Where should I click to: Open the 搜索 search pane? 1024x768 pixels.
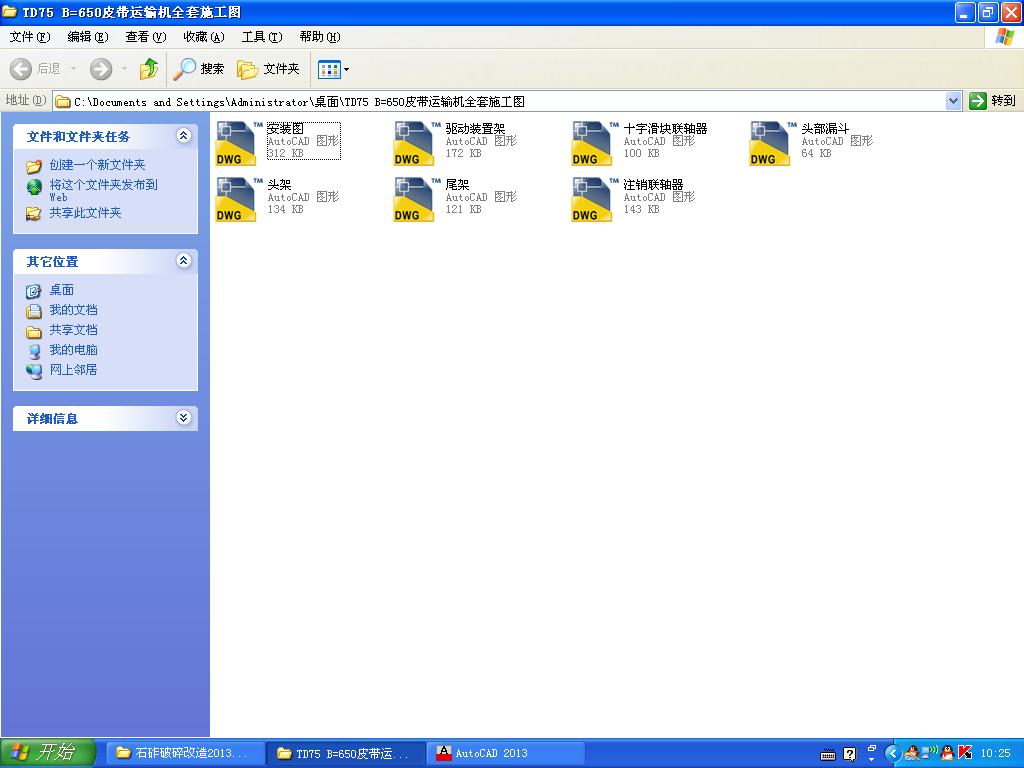[x=199, y=69]
